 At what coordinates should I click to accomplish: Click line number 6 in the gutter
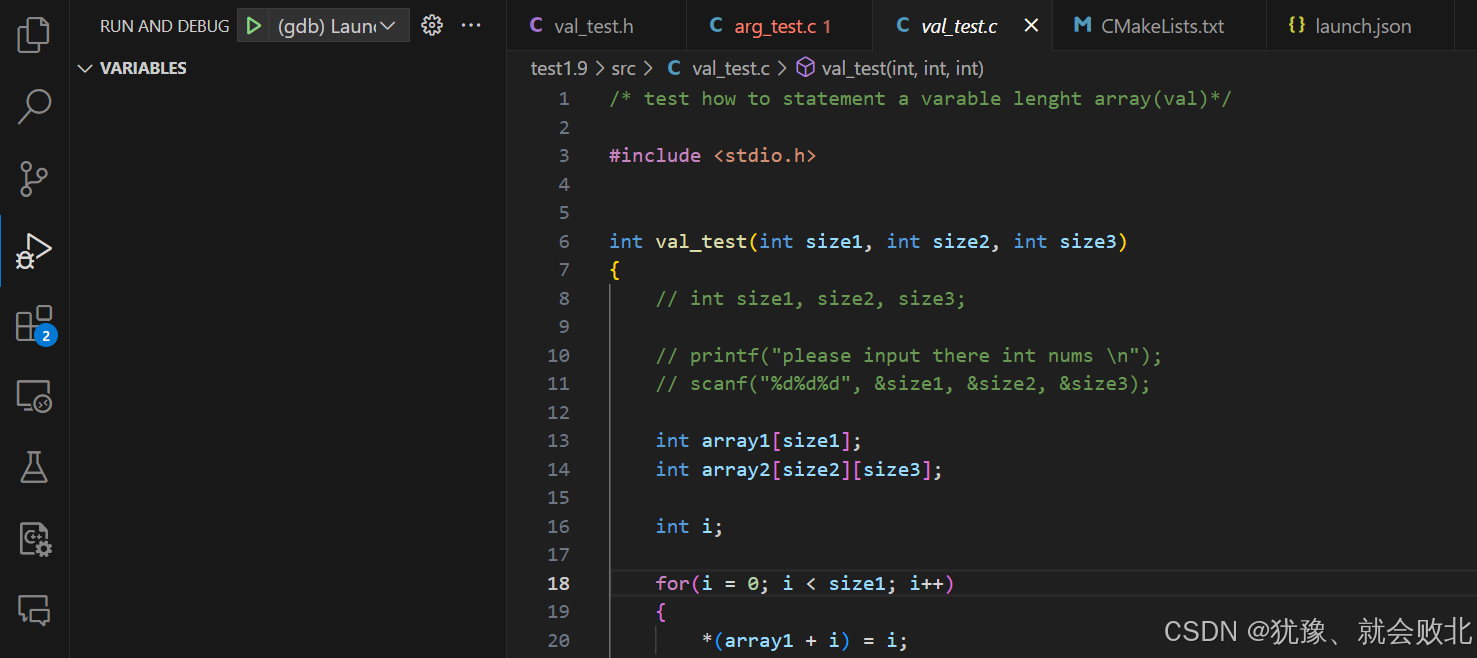564,241
